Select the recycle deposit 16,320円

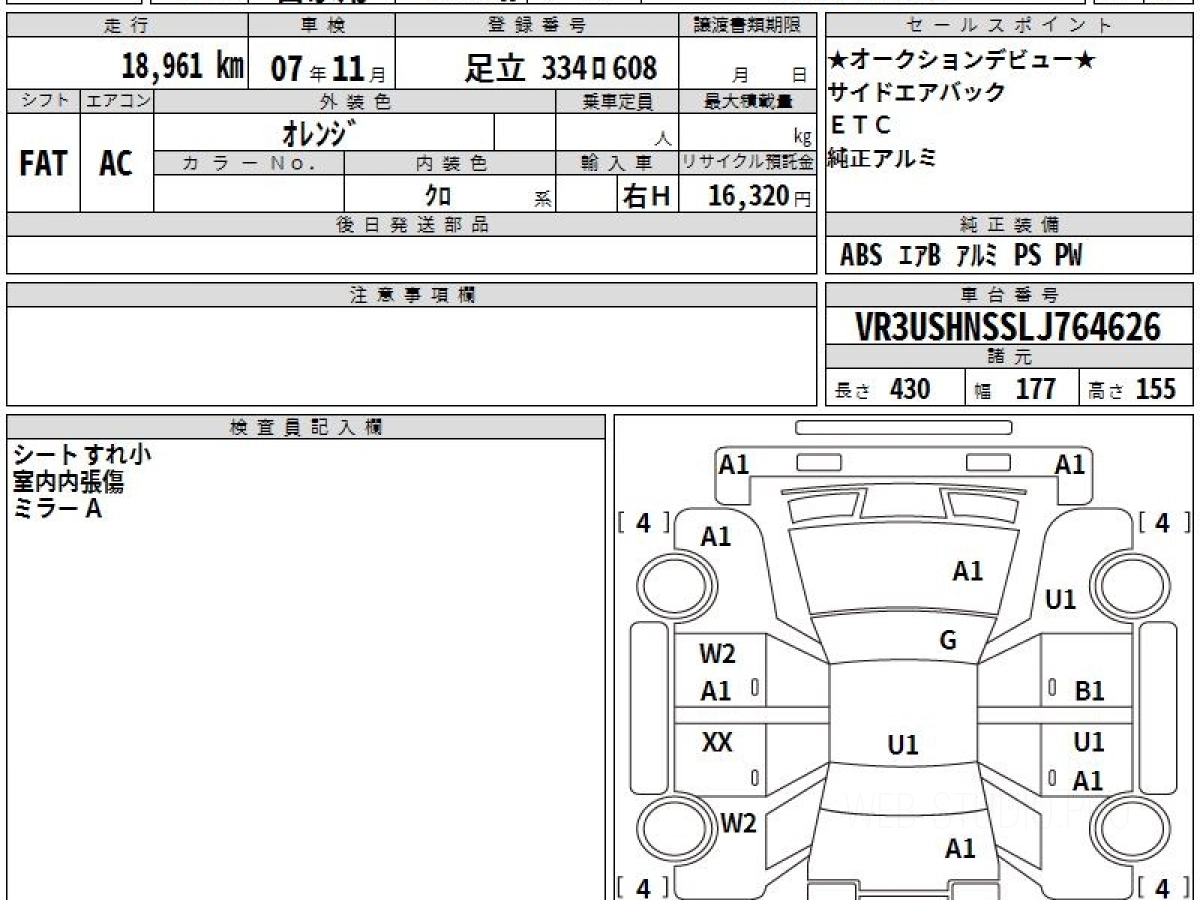(759, 196)
